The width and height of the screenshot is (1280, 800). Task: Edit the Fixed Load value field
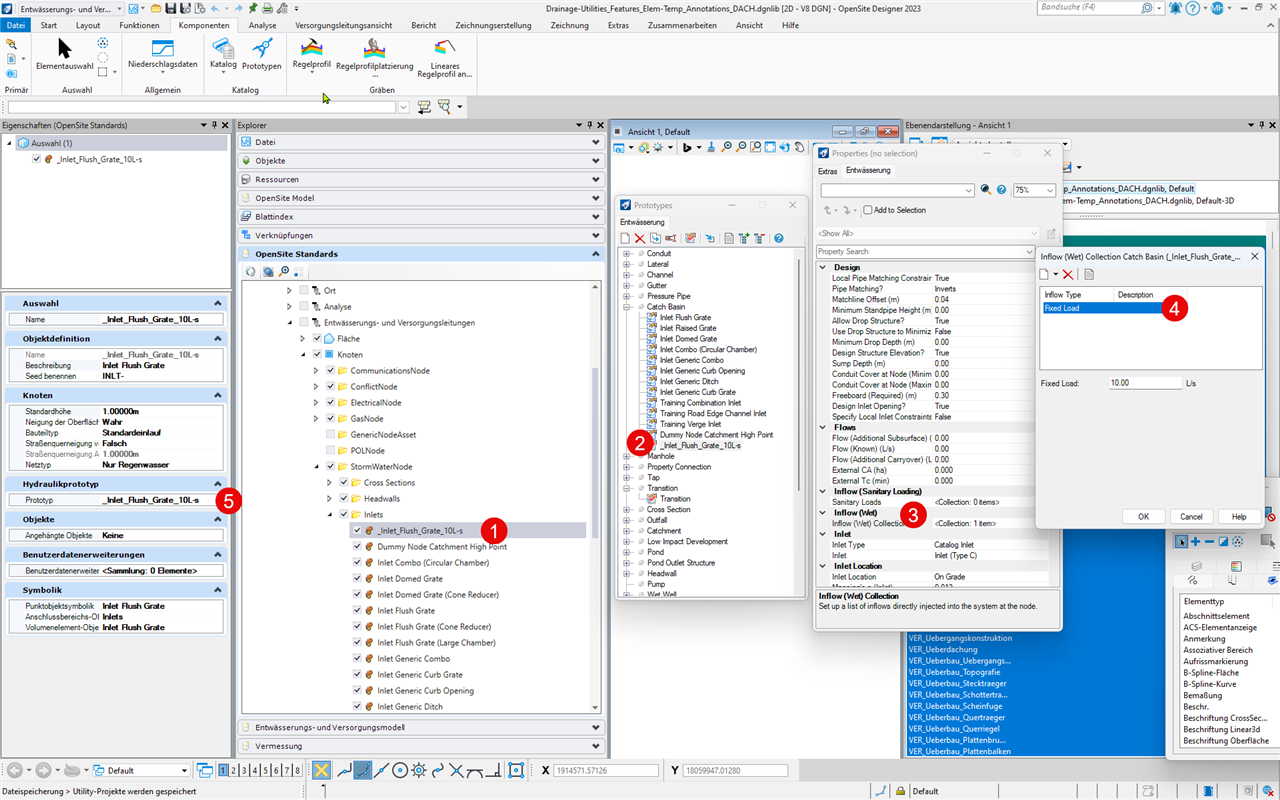tap(1144, 383)
